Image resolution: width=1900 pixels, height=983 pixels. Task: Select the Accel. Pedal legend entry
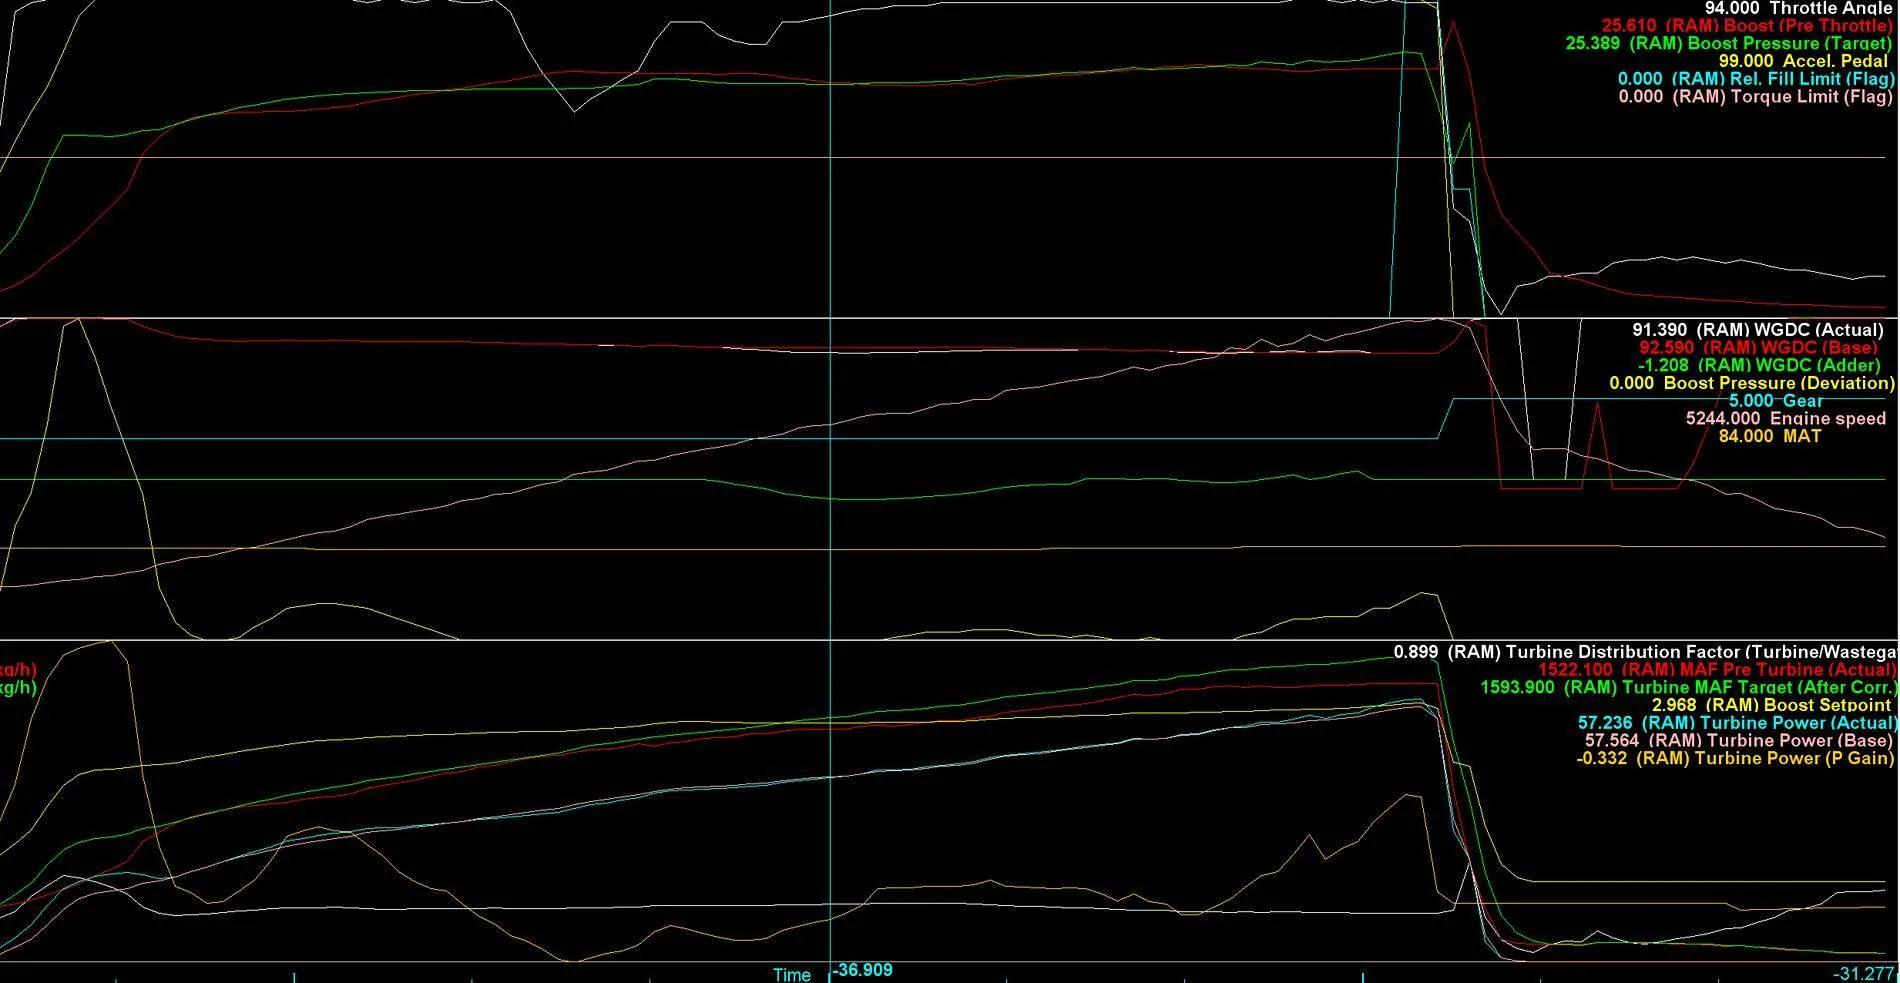click(x=1803, y=61)
